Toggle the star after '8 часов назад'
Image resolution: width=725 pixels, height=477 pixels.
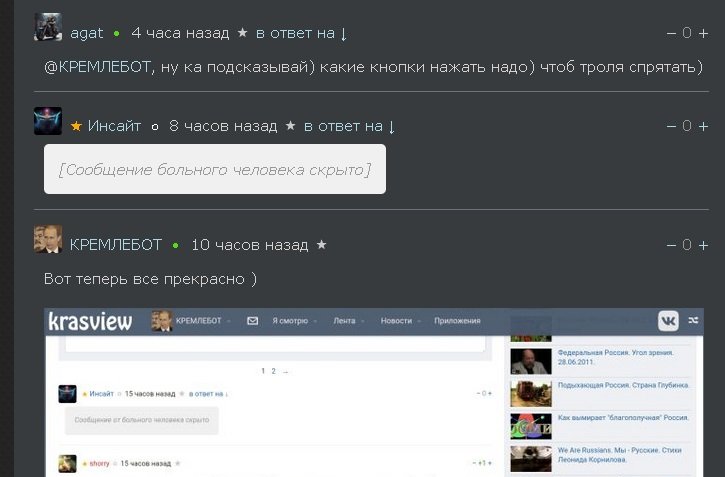290,126
